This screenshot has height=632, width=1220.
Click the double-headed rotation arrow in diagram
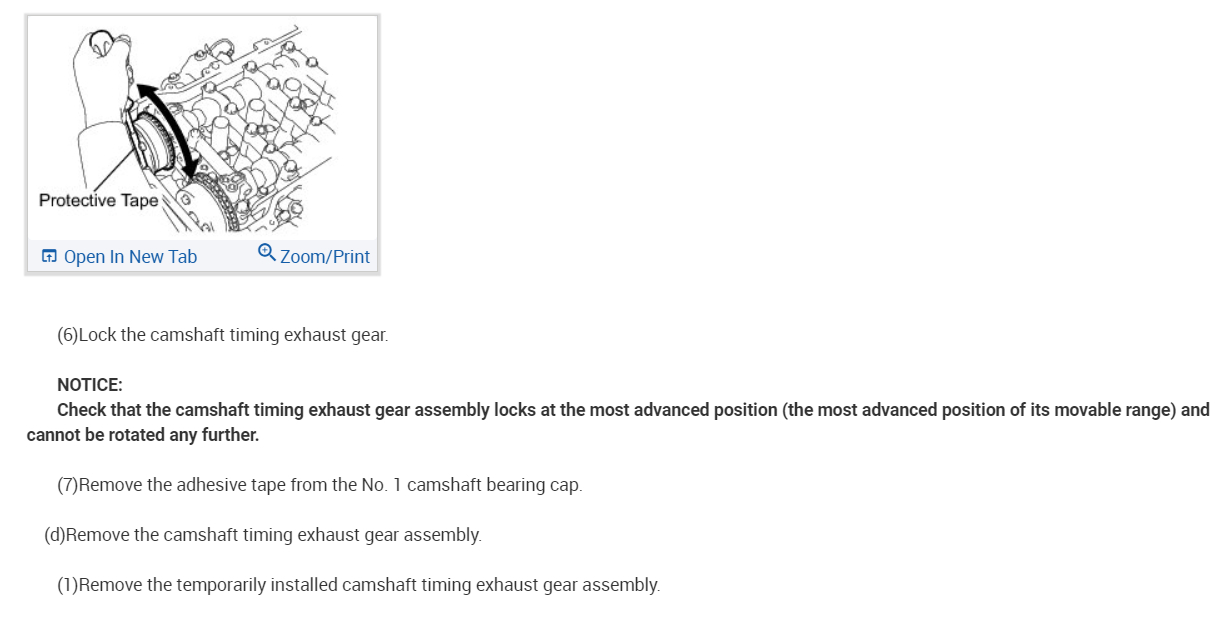pos(167,130)
